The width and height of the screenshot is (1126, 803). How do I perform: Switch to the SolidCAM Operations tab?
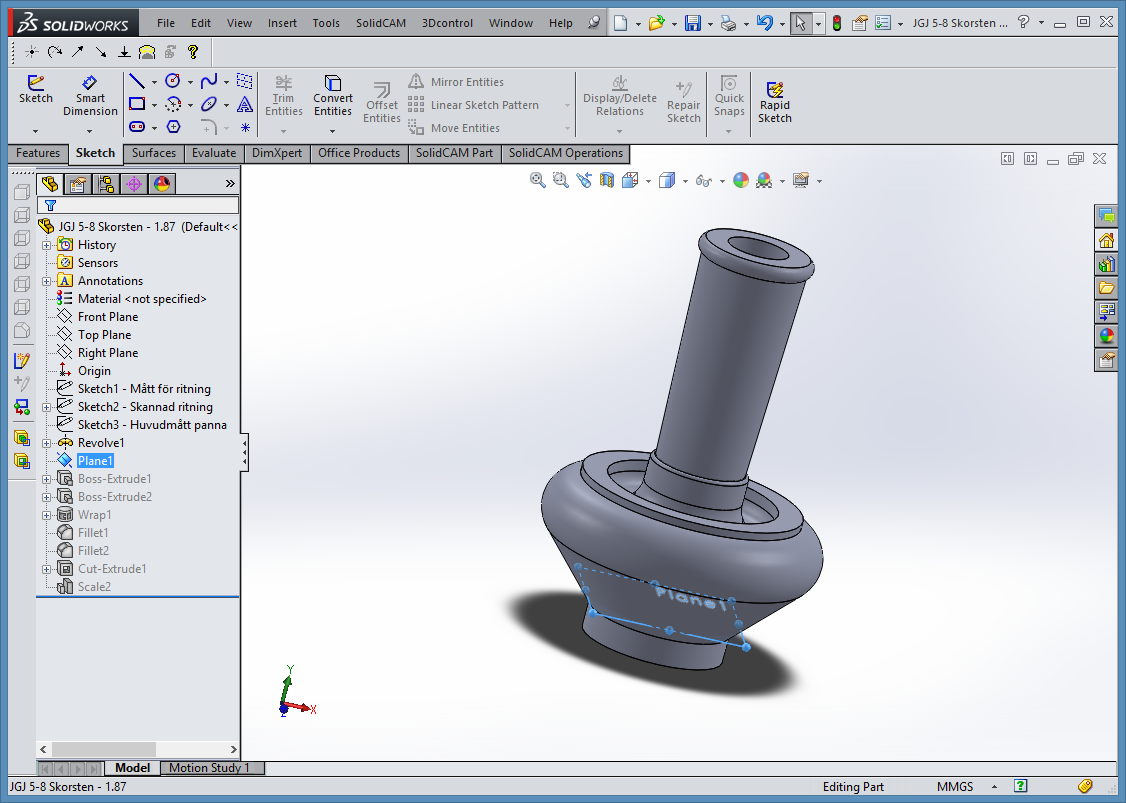coord(566,153)
